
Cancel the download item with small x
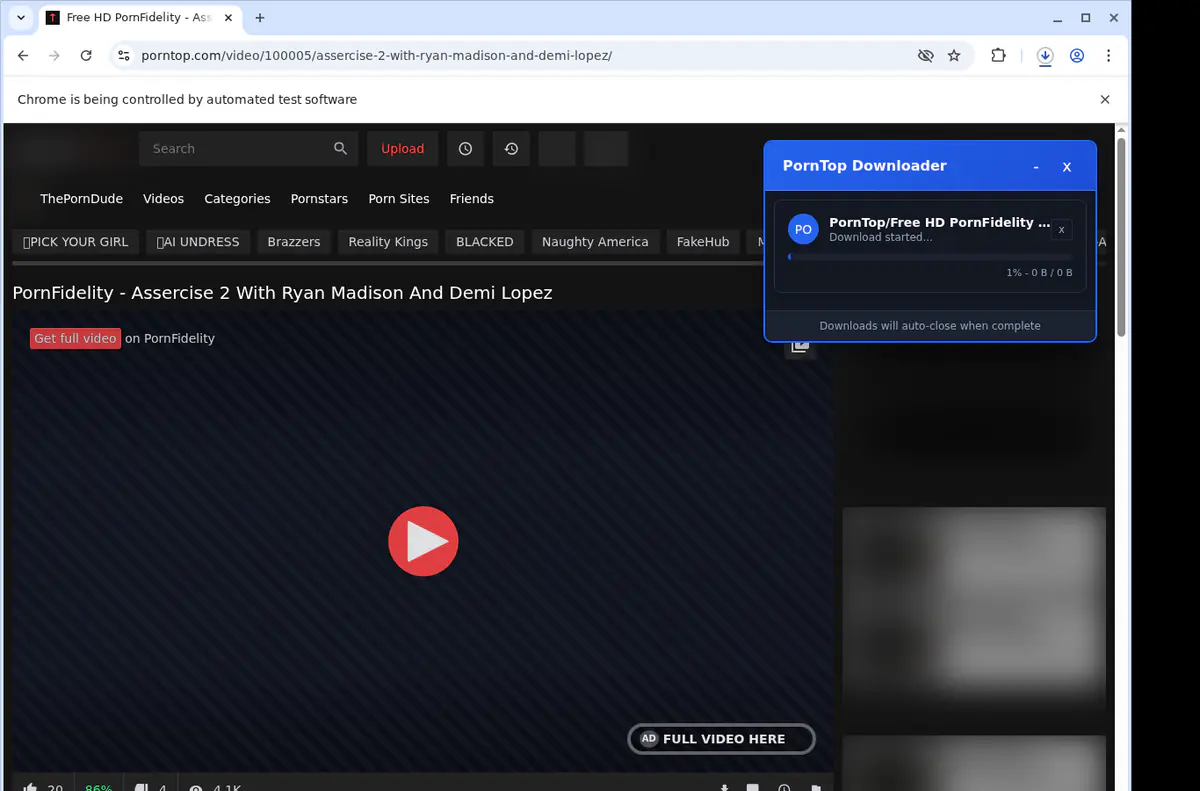click(1061, 230)
